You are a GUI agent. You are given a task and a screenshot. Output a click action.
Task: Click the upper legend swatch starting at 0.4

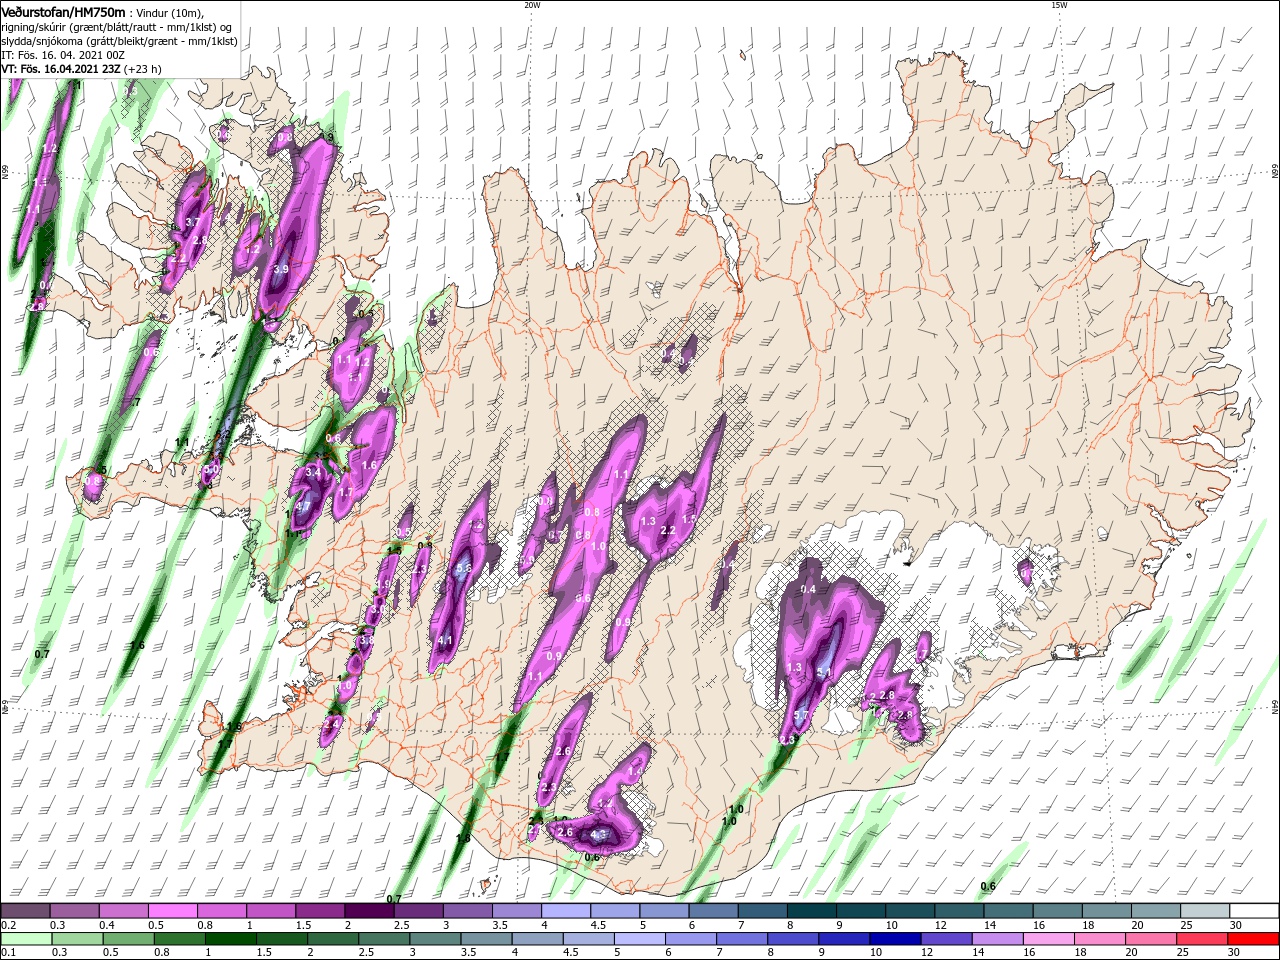point(124,910)
